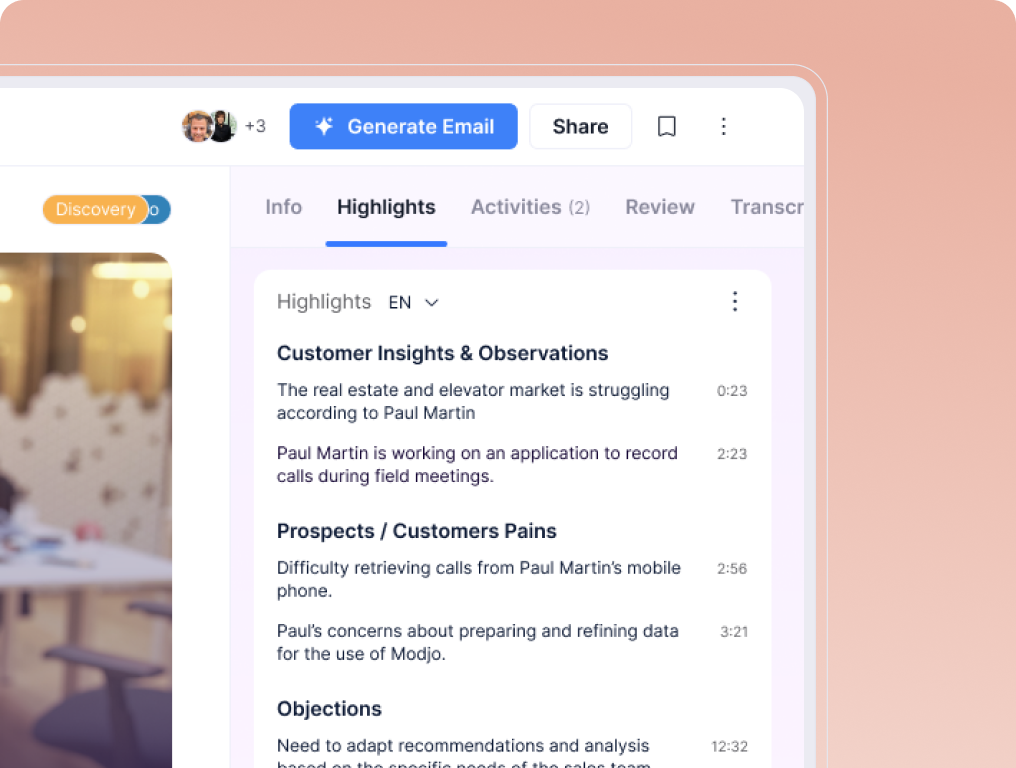The height and width of the screenshot is (768, 1016).
Task: Jump to timestamp 2:56
Action: click(x=732, y=568)
